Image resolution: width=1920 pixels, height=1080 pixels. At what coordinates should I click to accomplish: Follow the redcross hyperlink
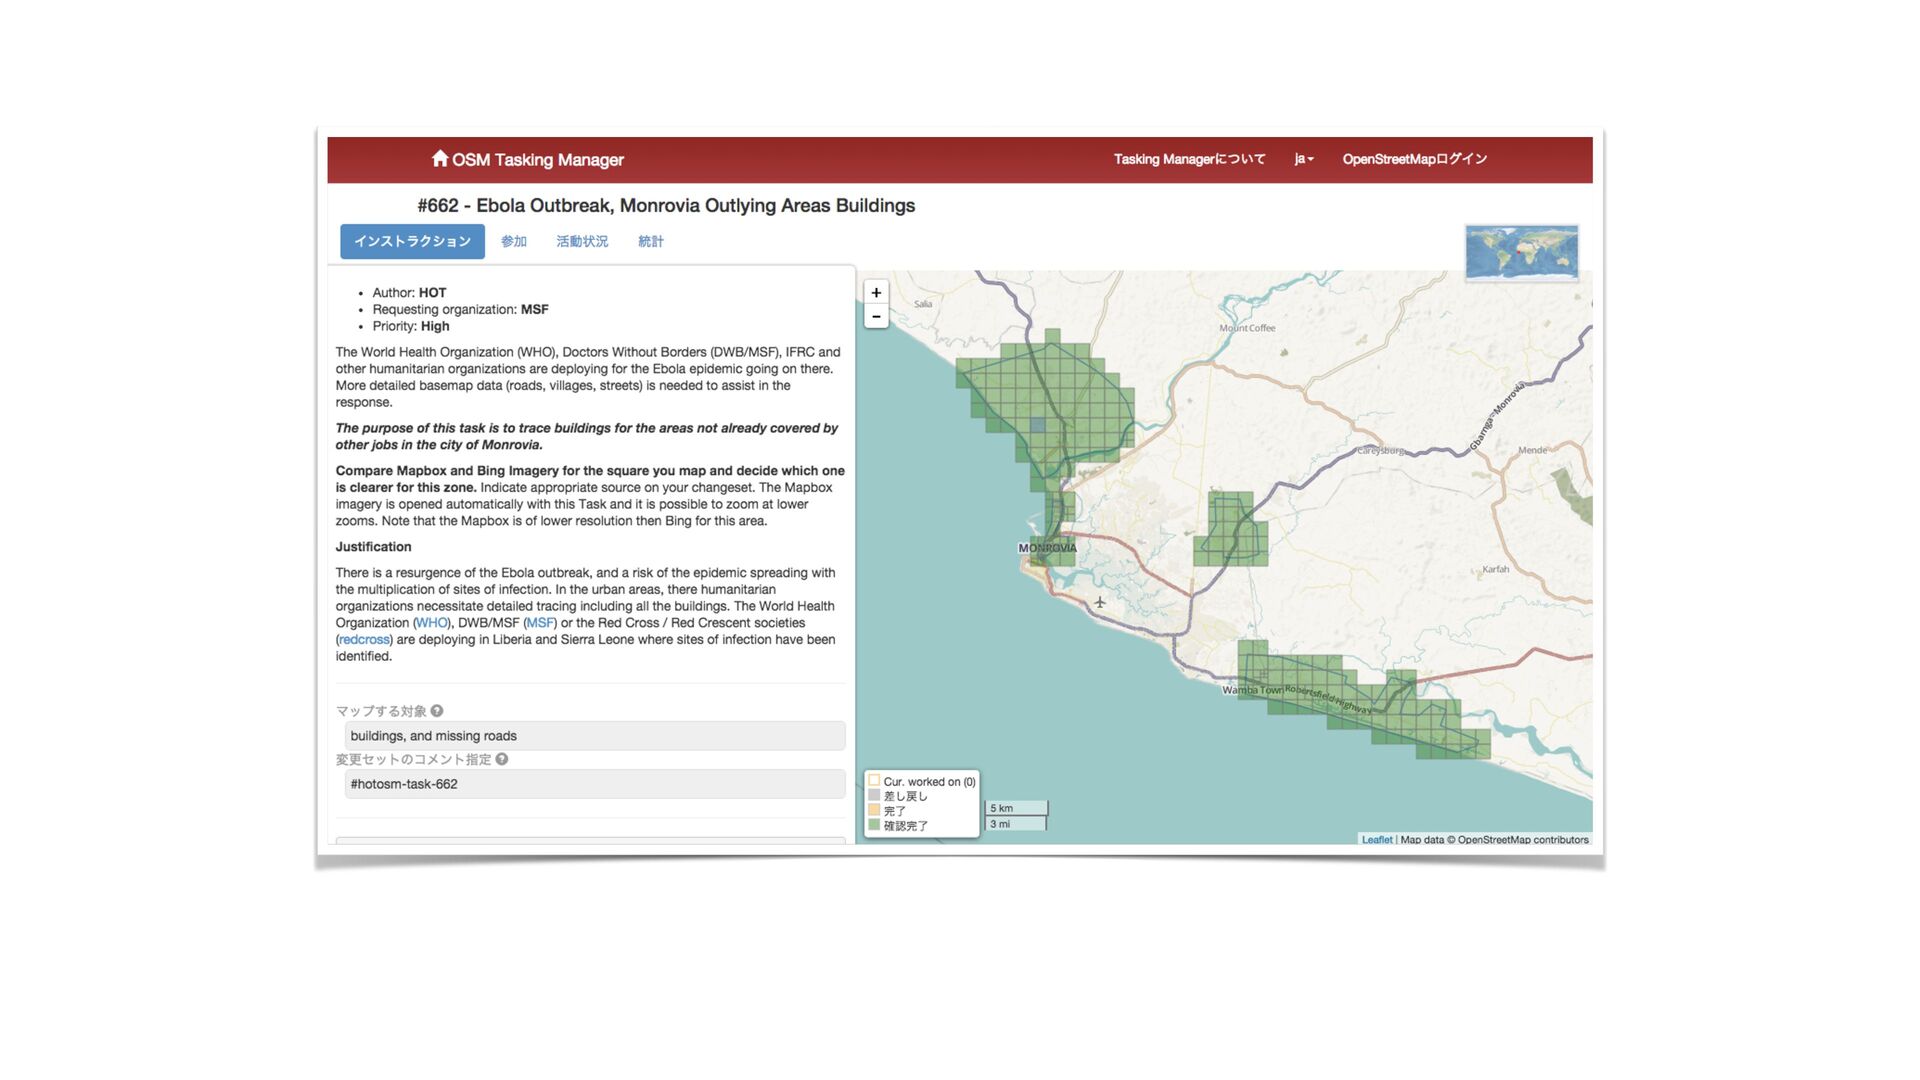[364, 640]
